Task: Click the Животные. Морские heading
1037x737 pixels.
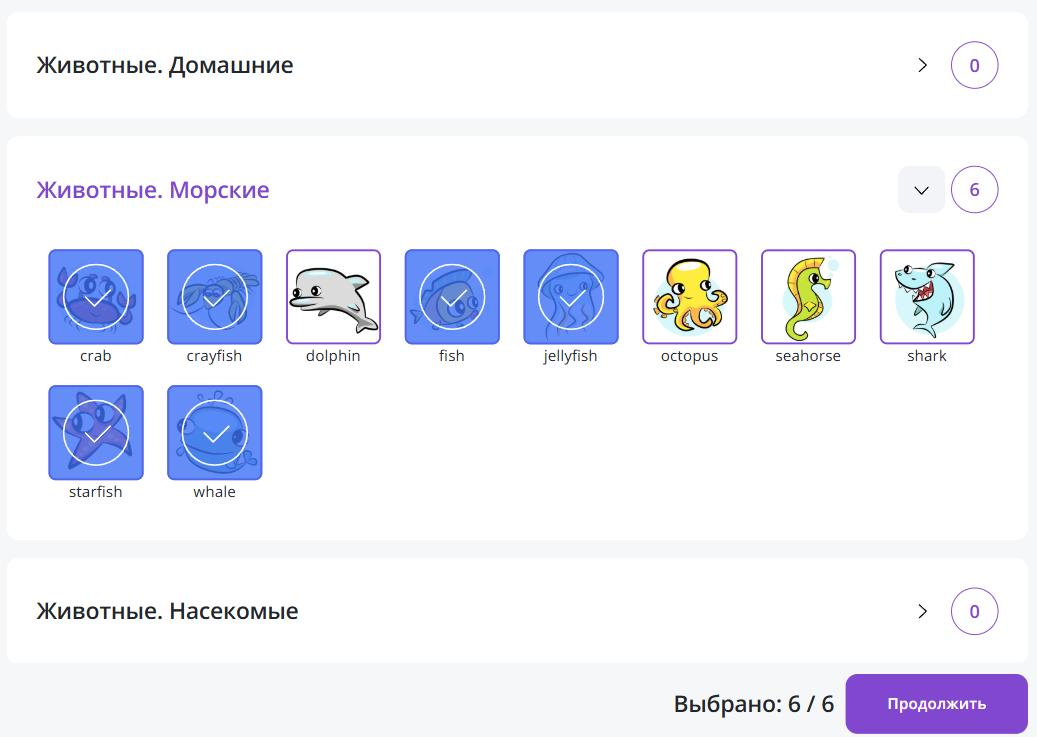Action: coord(153,190)
